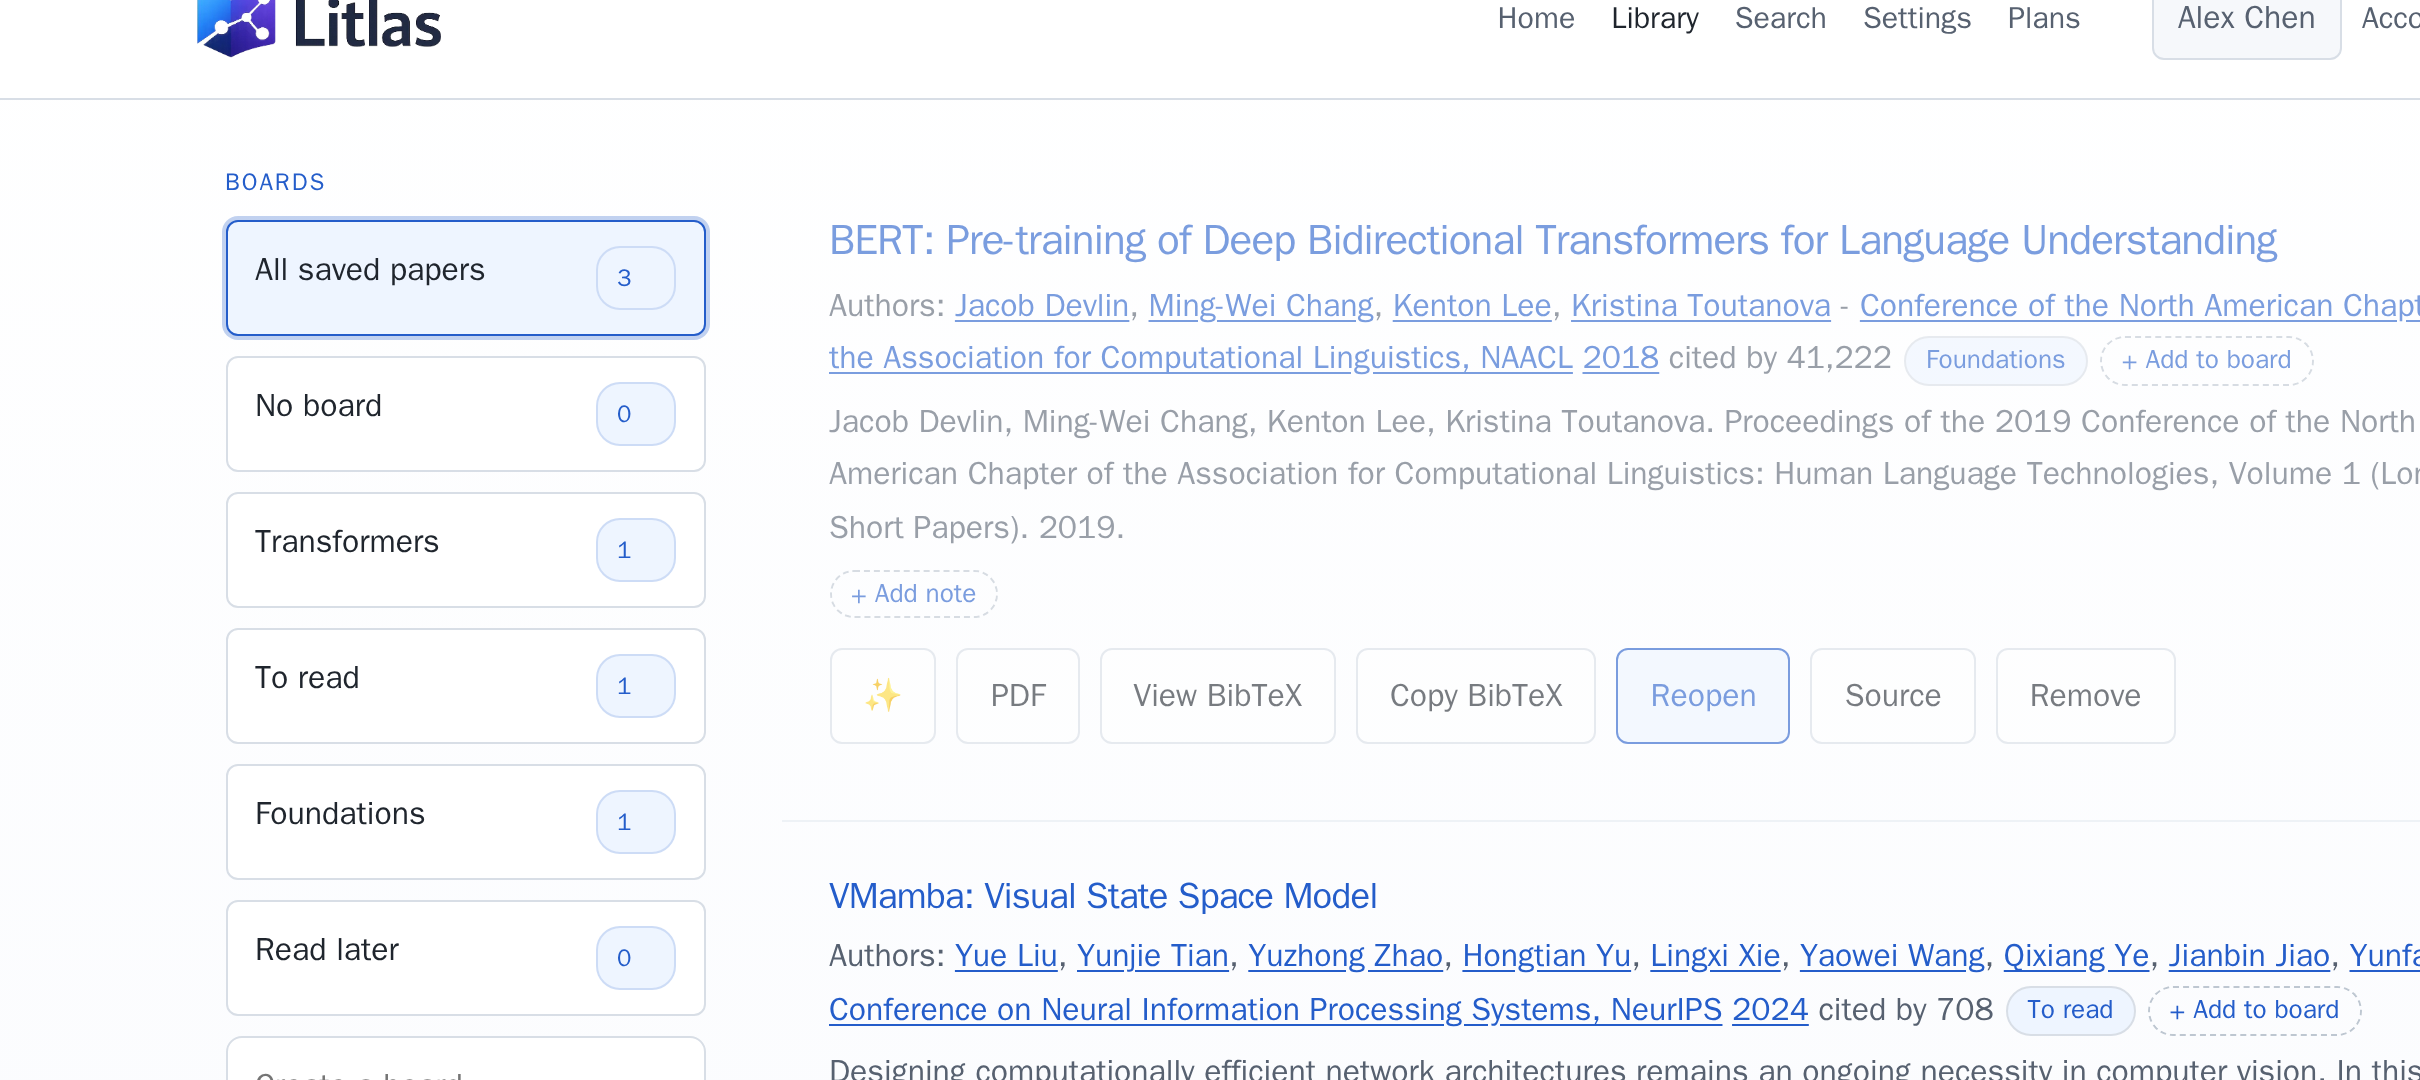Click the Reopen button
Screen dimensions: 2420x1080
tap(1702, 696)
